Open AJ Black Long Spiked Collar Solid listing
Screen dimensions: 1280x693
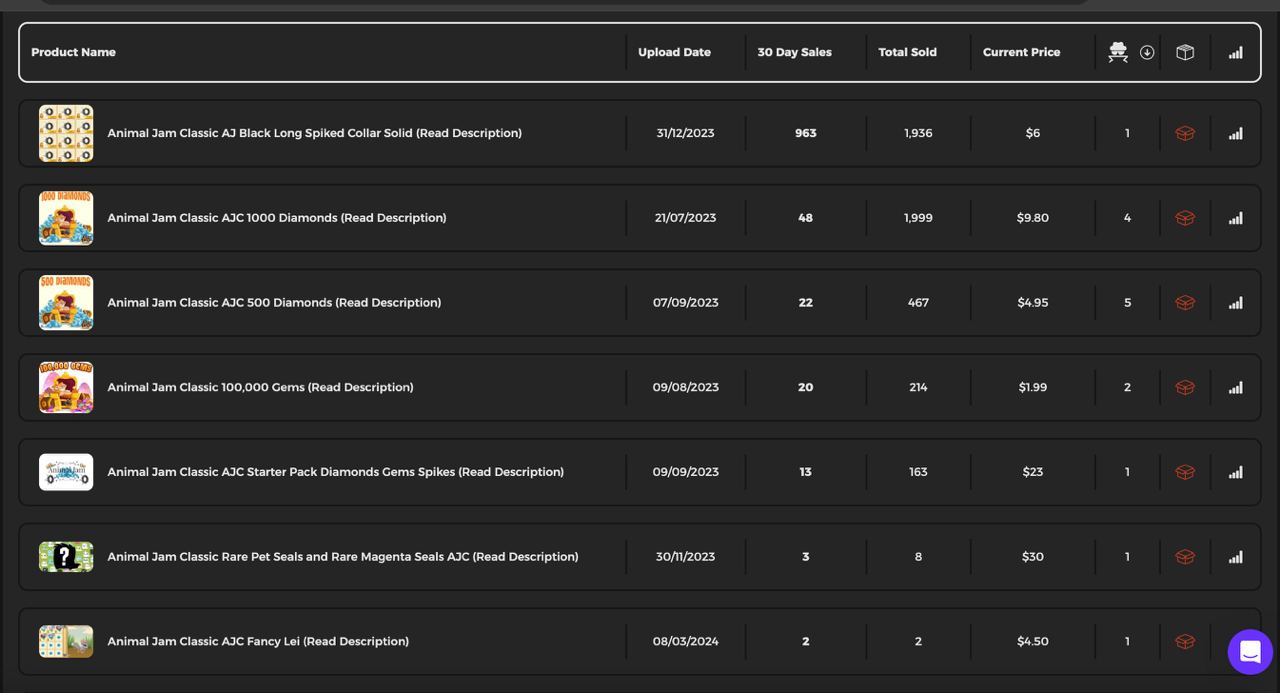coord(315,133)
